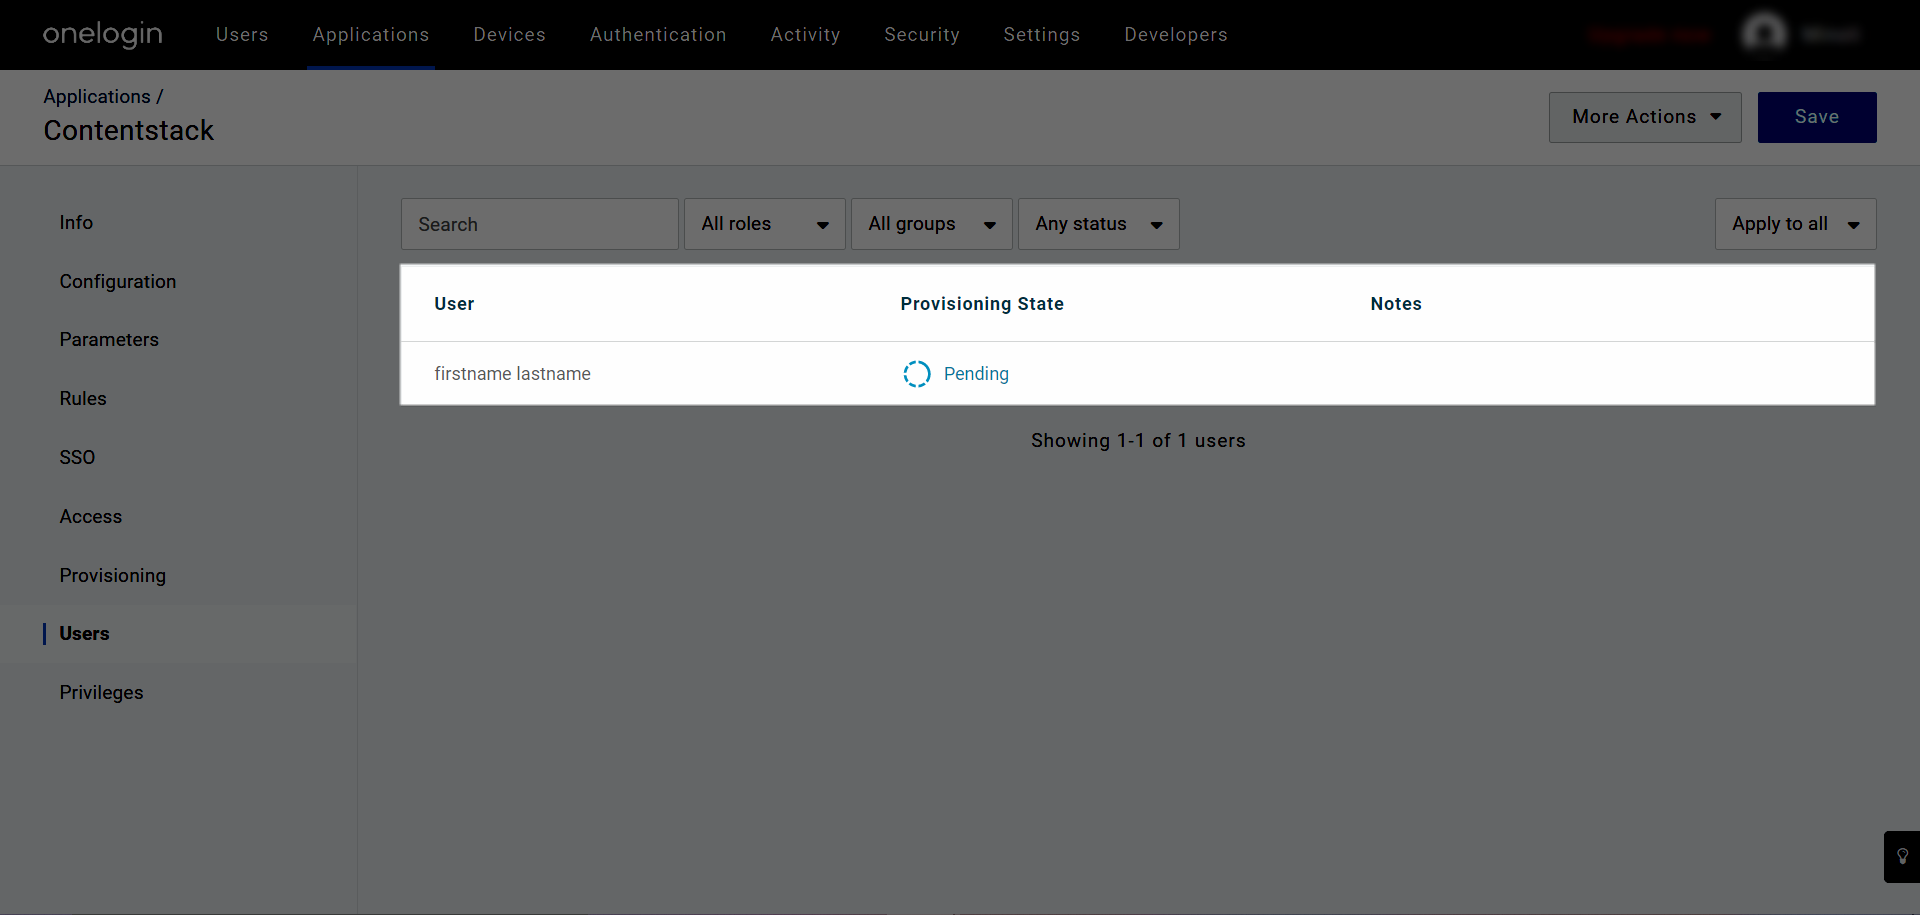This screenshot has height=915, width=1920.
Task: Open the Devices top menu
Action: [x=510, y=35]
